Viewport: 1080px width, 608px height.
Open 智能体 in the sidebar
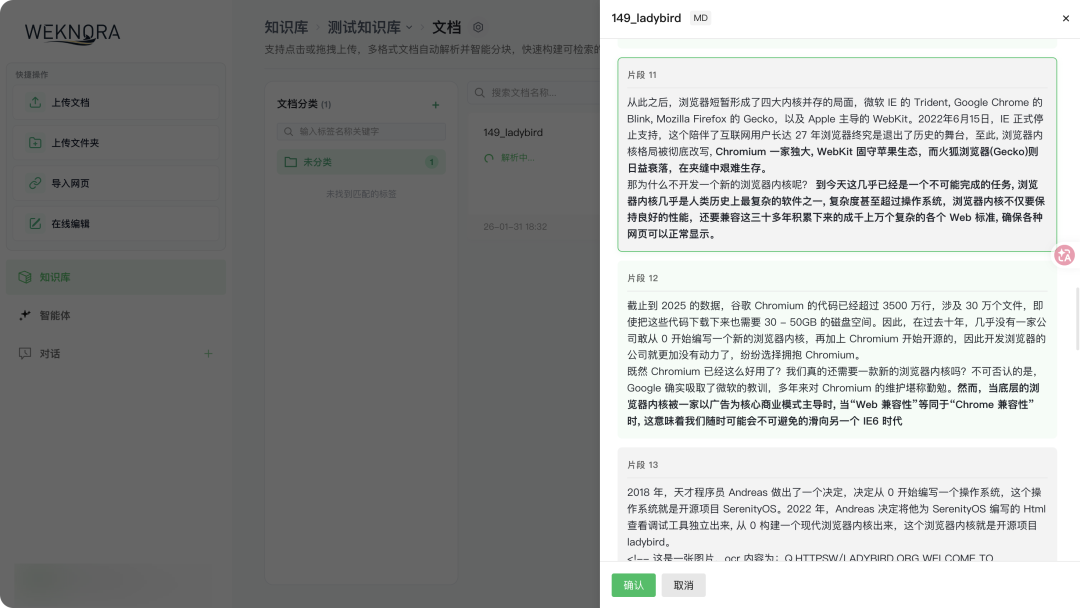click(116, 315)
